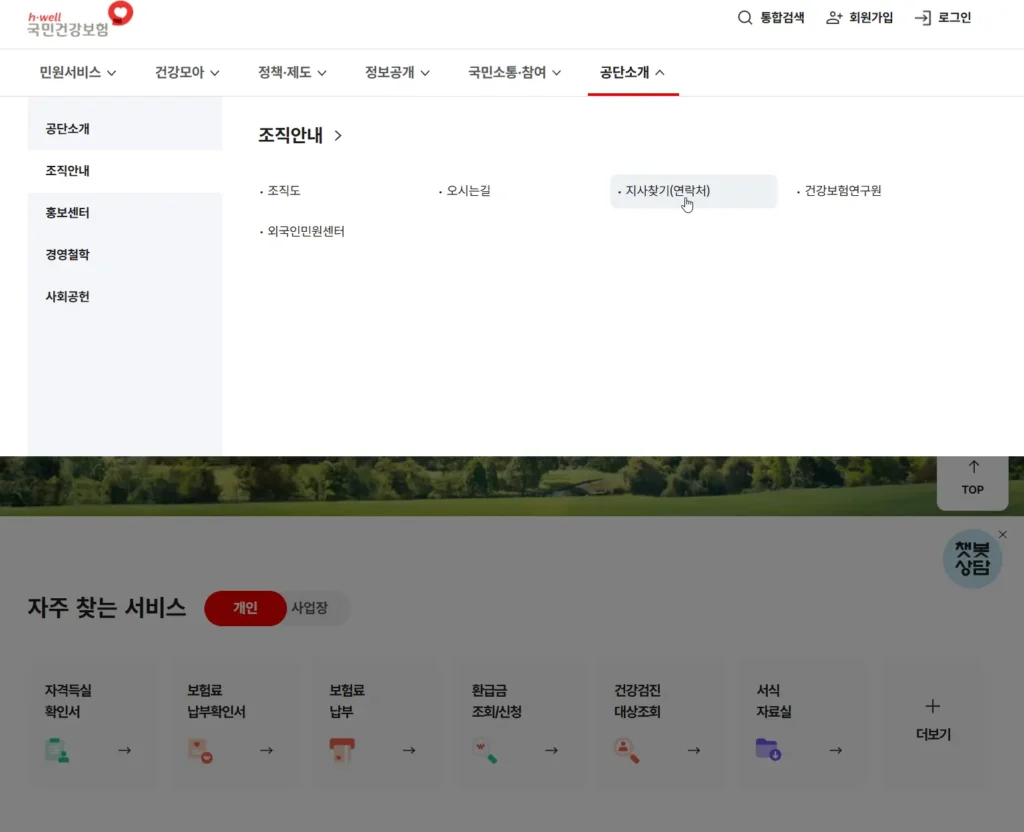Click the 더보기 plus button
Image resolution: width=1024 pixels, height=832 pixels.
point(933,720)
